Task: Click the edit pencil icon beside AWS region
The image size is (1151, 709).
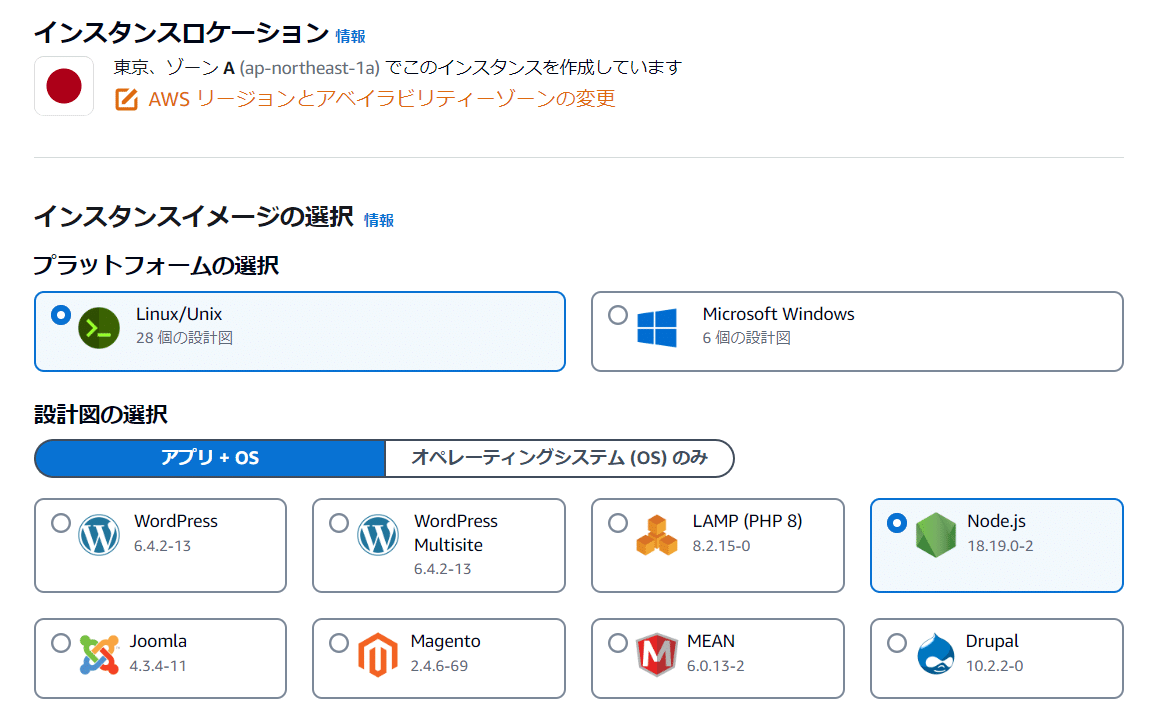Action: [x=126, y=99]
